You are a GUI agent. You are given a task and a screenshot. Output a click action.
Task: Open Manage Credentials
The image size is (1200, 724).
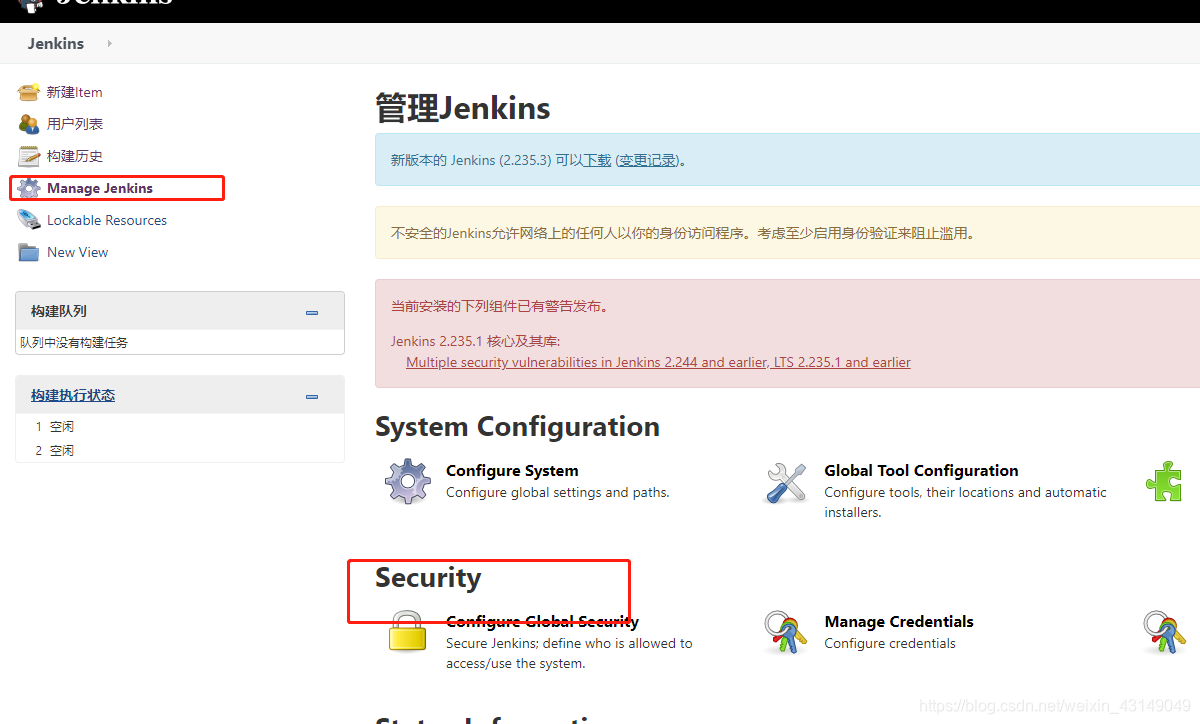[x=899, y=621]
